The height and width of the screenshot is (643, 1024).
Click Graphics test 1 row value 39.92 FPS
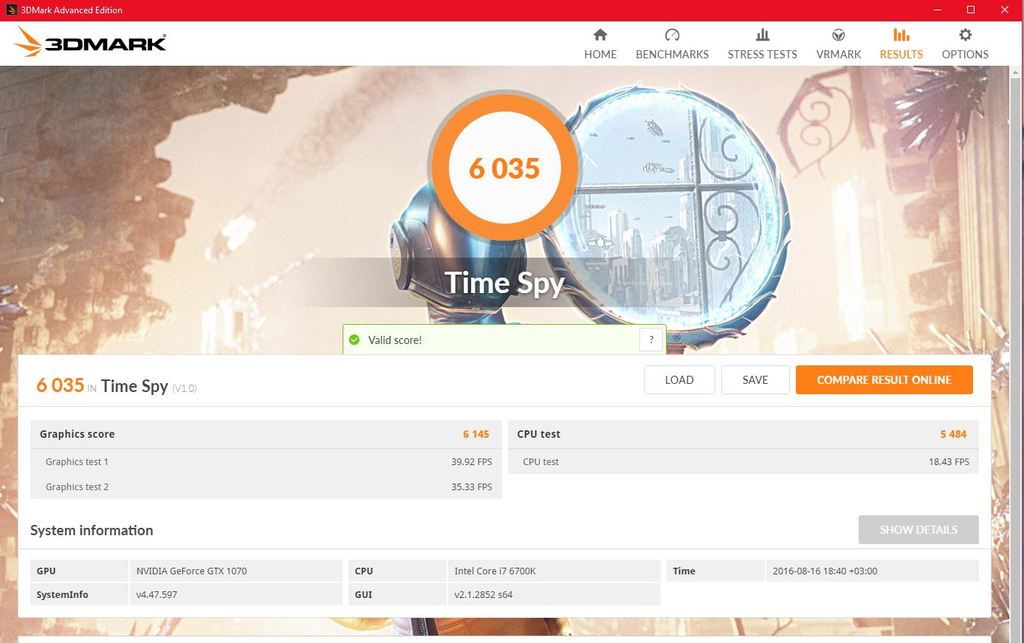click(472, 462)
